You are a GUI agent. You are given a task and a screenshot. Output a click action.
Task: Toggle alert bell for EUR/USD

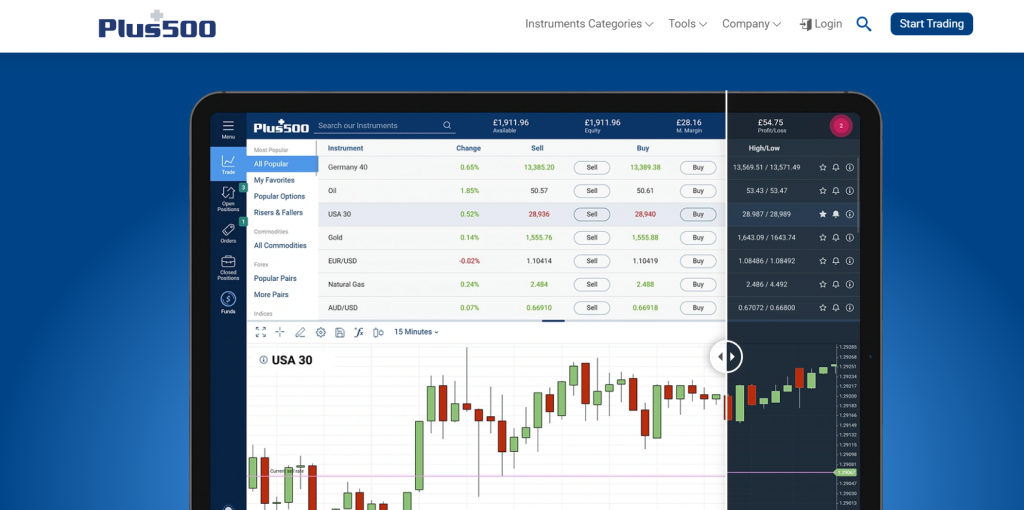coord(836,261)
